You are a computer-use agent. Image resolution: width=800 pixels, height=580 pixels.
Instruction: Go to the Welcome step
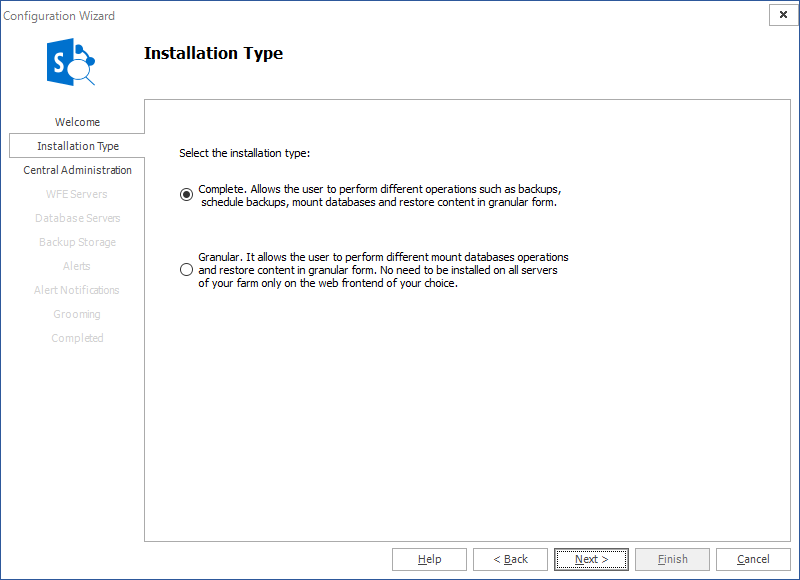pyautogui.click(x=77, y=122)
